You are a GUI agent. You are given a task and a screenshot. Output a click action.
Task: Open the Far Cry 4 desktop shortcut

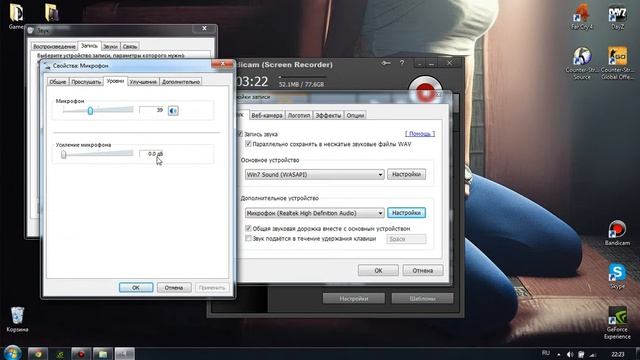[x=582, y=17]
